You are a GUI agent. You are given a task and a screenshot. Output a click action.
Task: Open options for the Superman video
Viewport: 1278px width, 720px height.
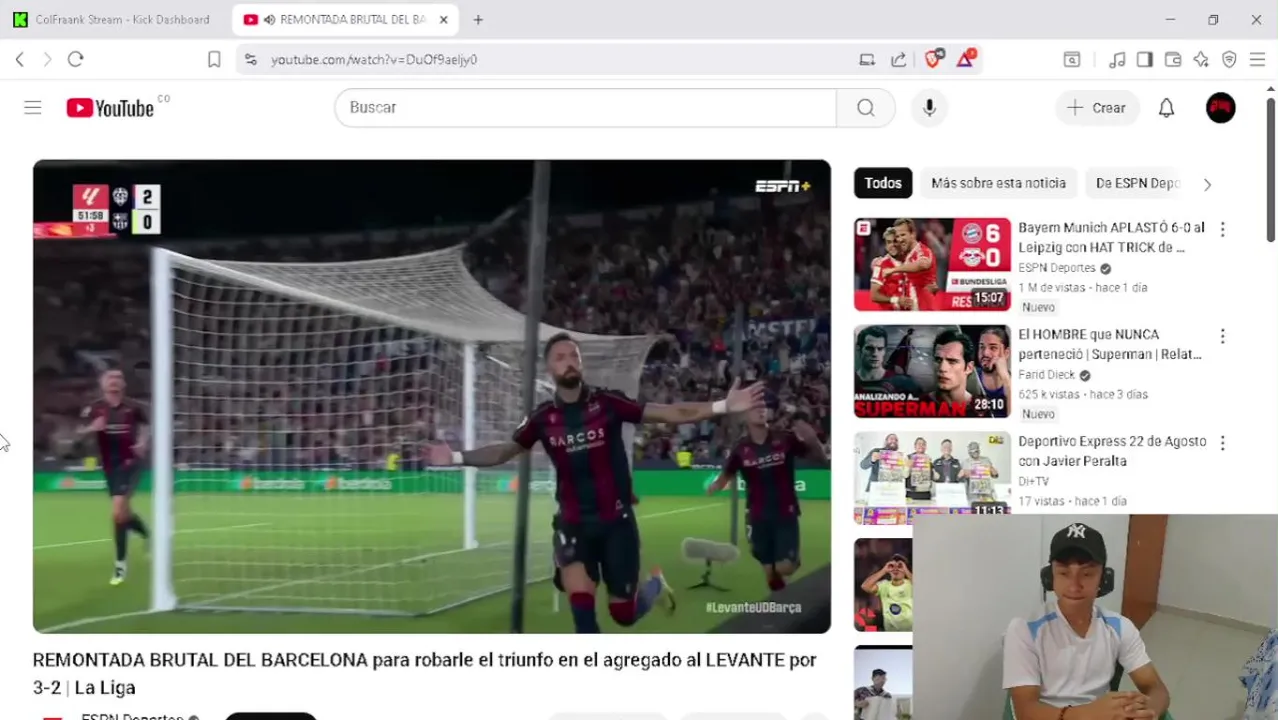(x=1222, y=336)
